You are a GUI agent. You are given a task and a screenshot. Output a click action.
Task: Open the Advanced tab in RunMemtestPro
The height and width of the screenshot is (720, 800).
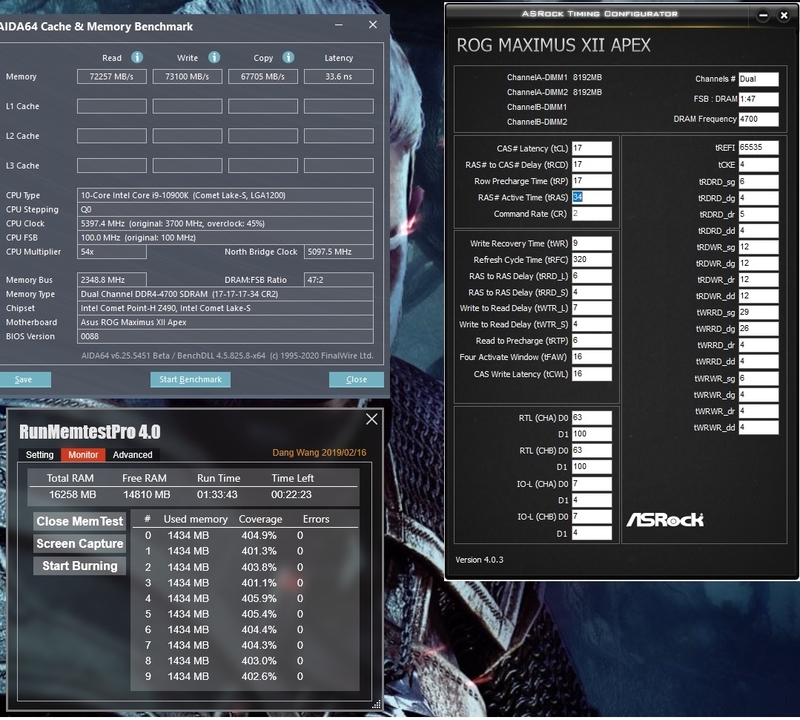click(133, 455)
